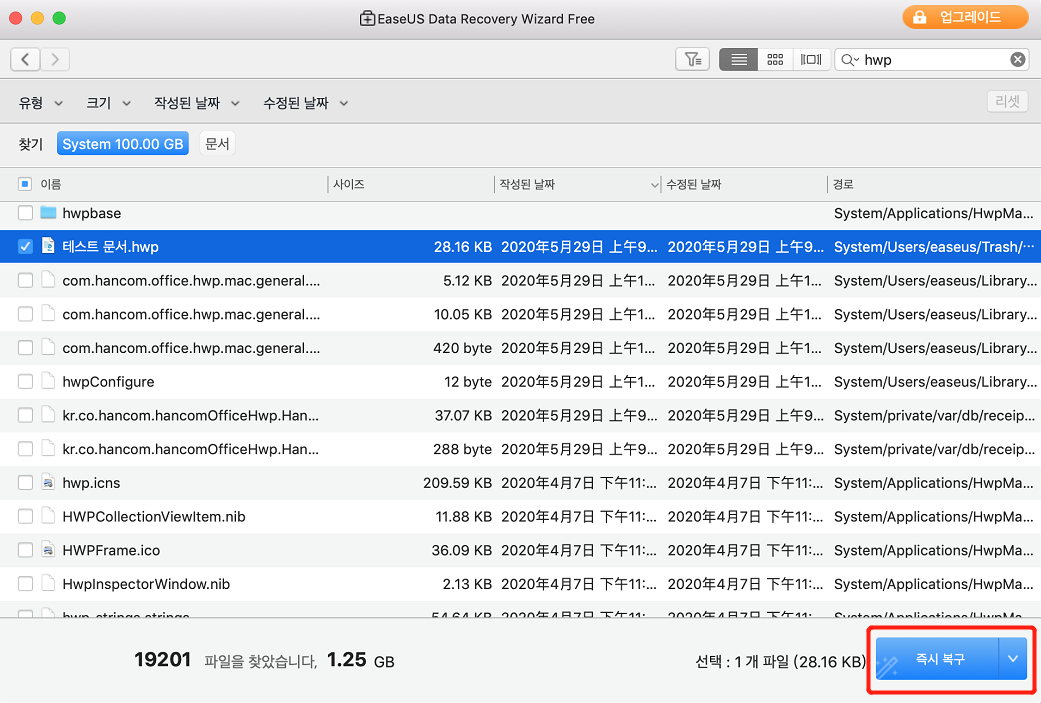This screenshot has width=1041, height=703.
Task: Select the hwp.icns file name
Action: tap(91, 483)
